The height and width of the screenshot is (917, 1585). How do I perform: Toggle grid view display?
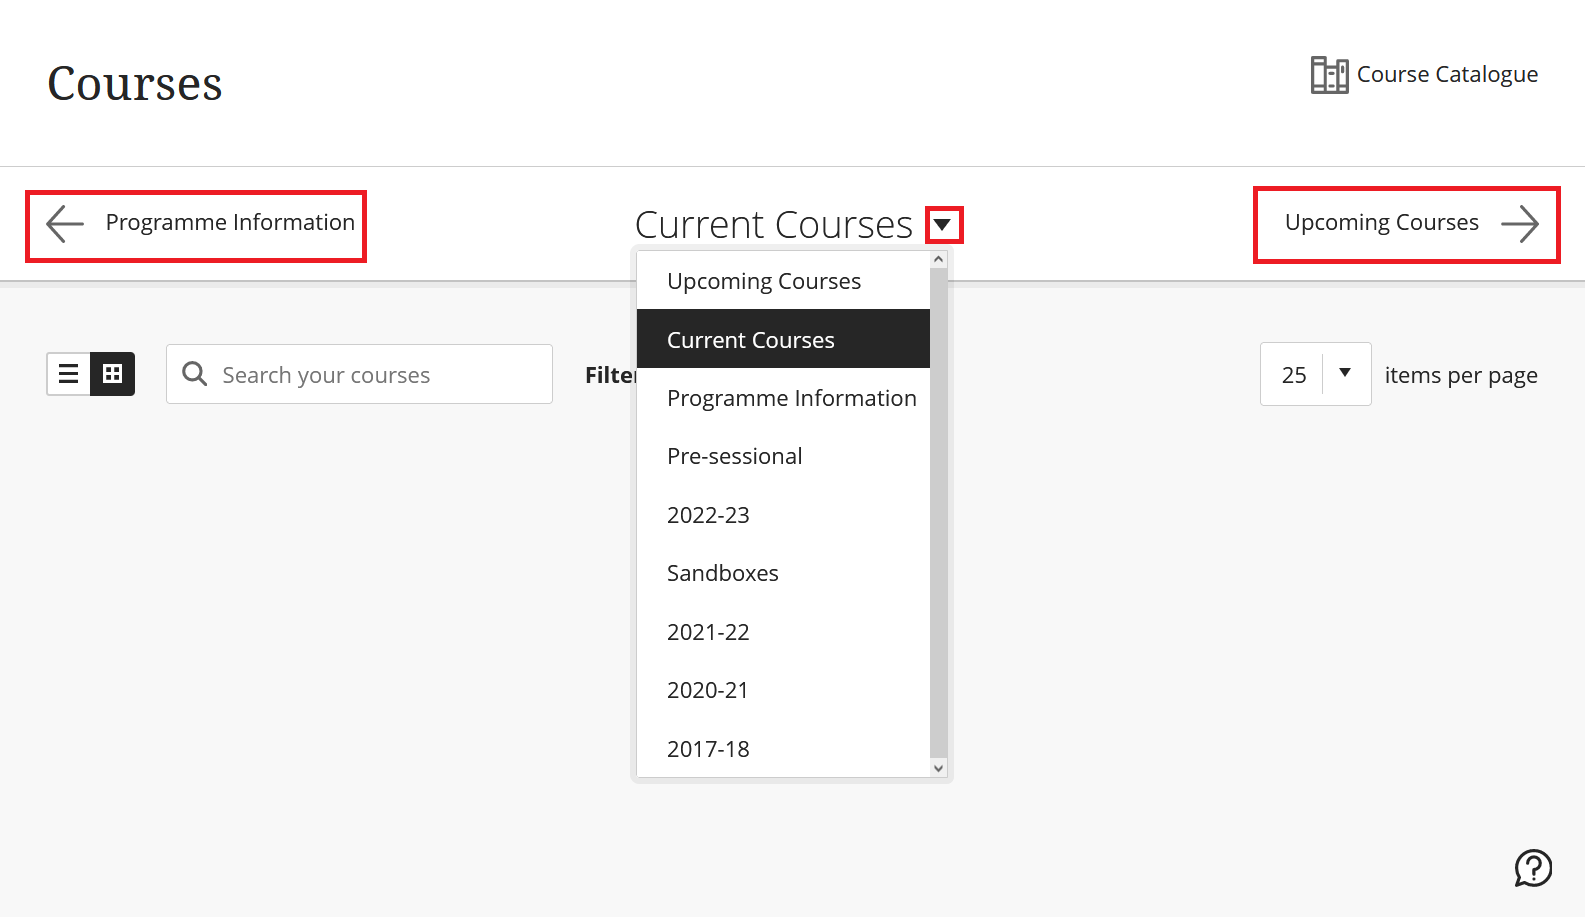coord(112,373)
